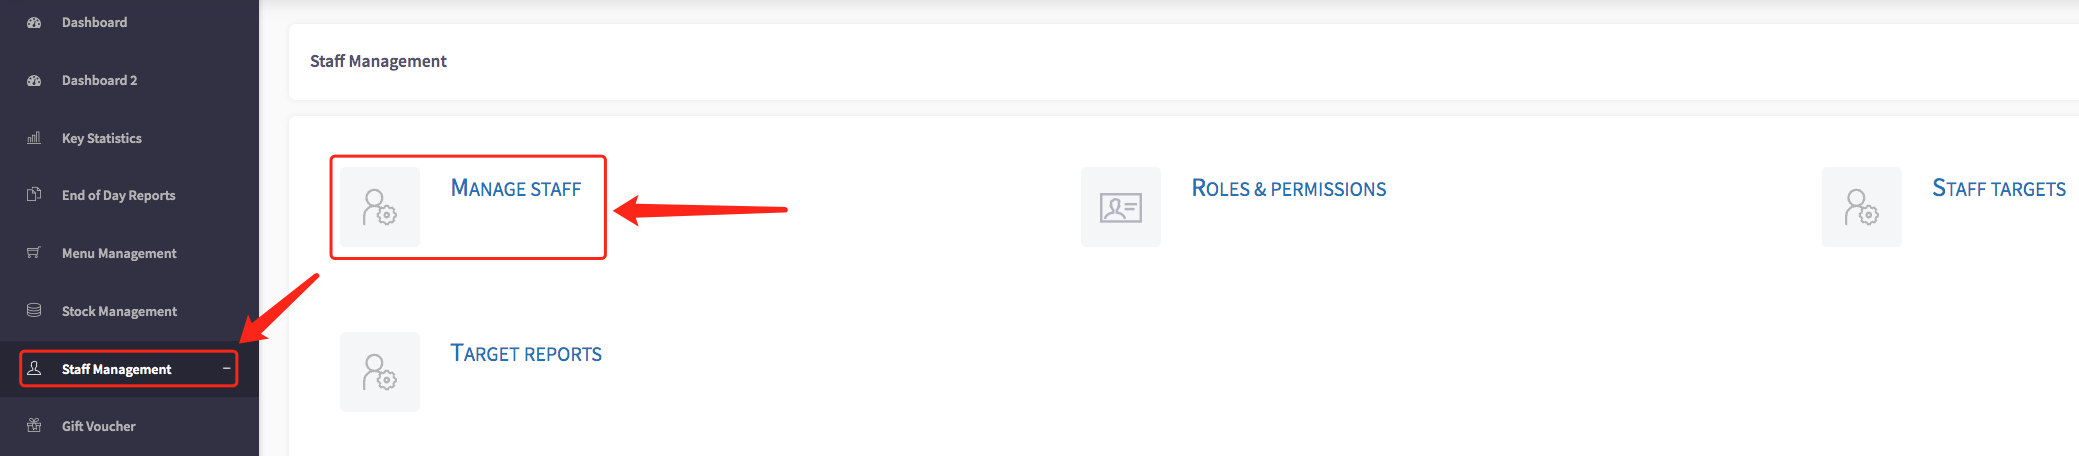The width and height of the screenshot is (2079, 456).
Task: Click the Staff Targets user-gear tile icon
Action: click(1862, 207)
